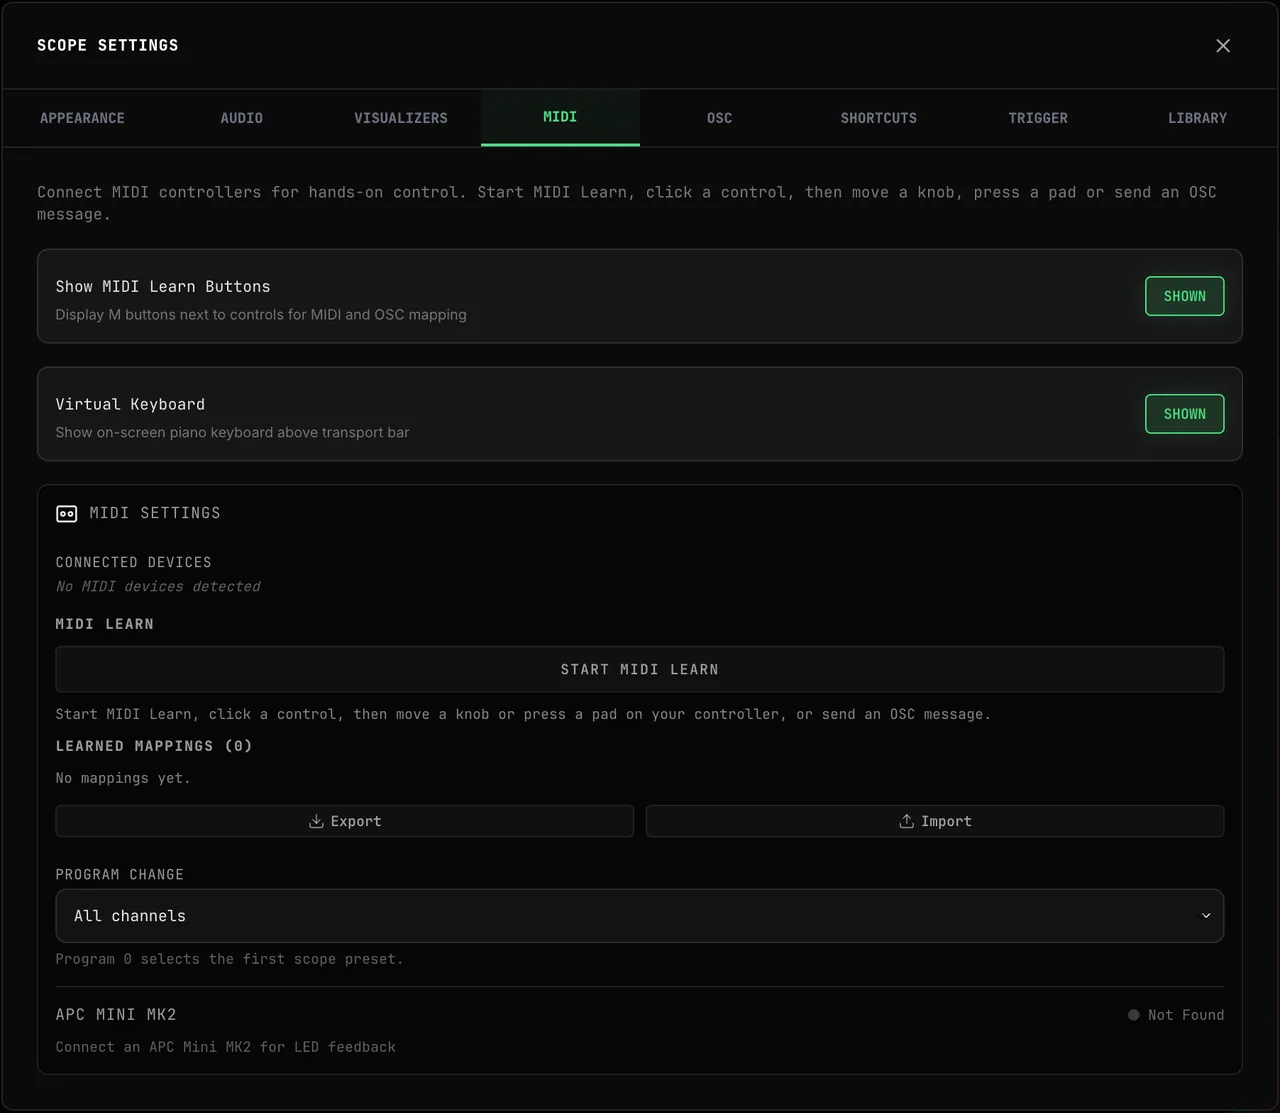This screenshot has width=1280, height=1113.
Task: Select the MIDI tab
Action: coord(560,117)
